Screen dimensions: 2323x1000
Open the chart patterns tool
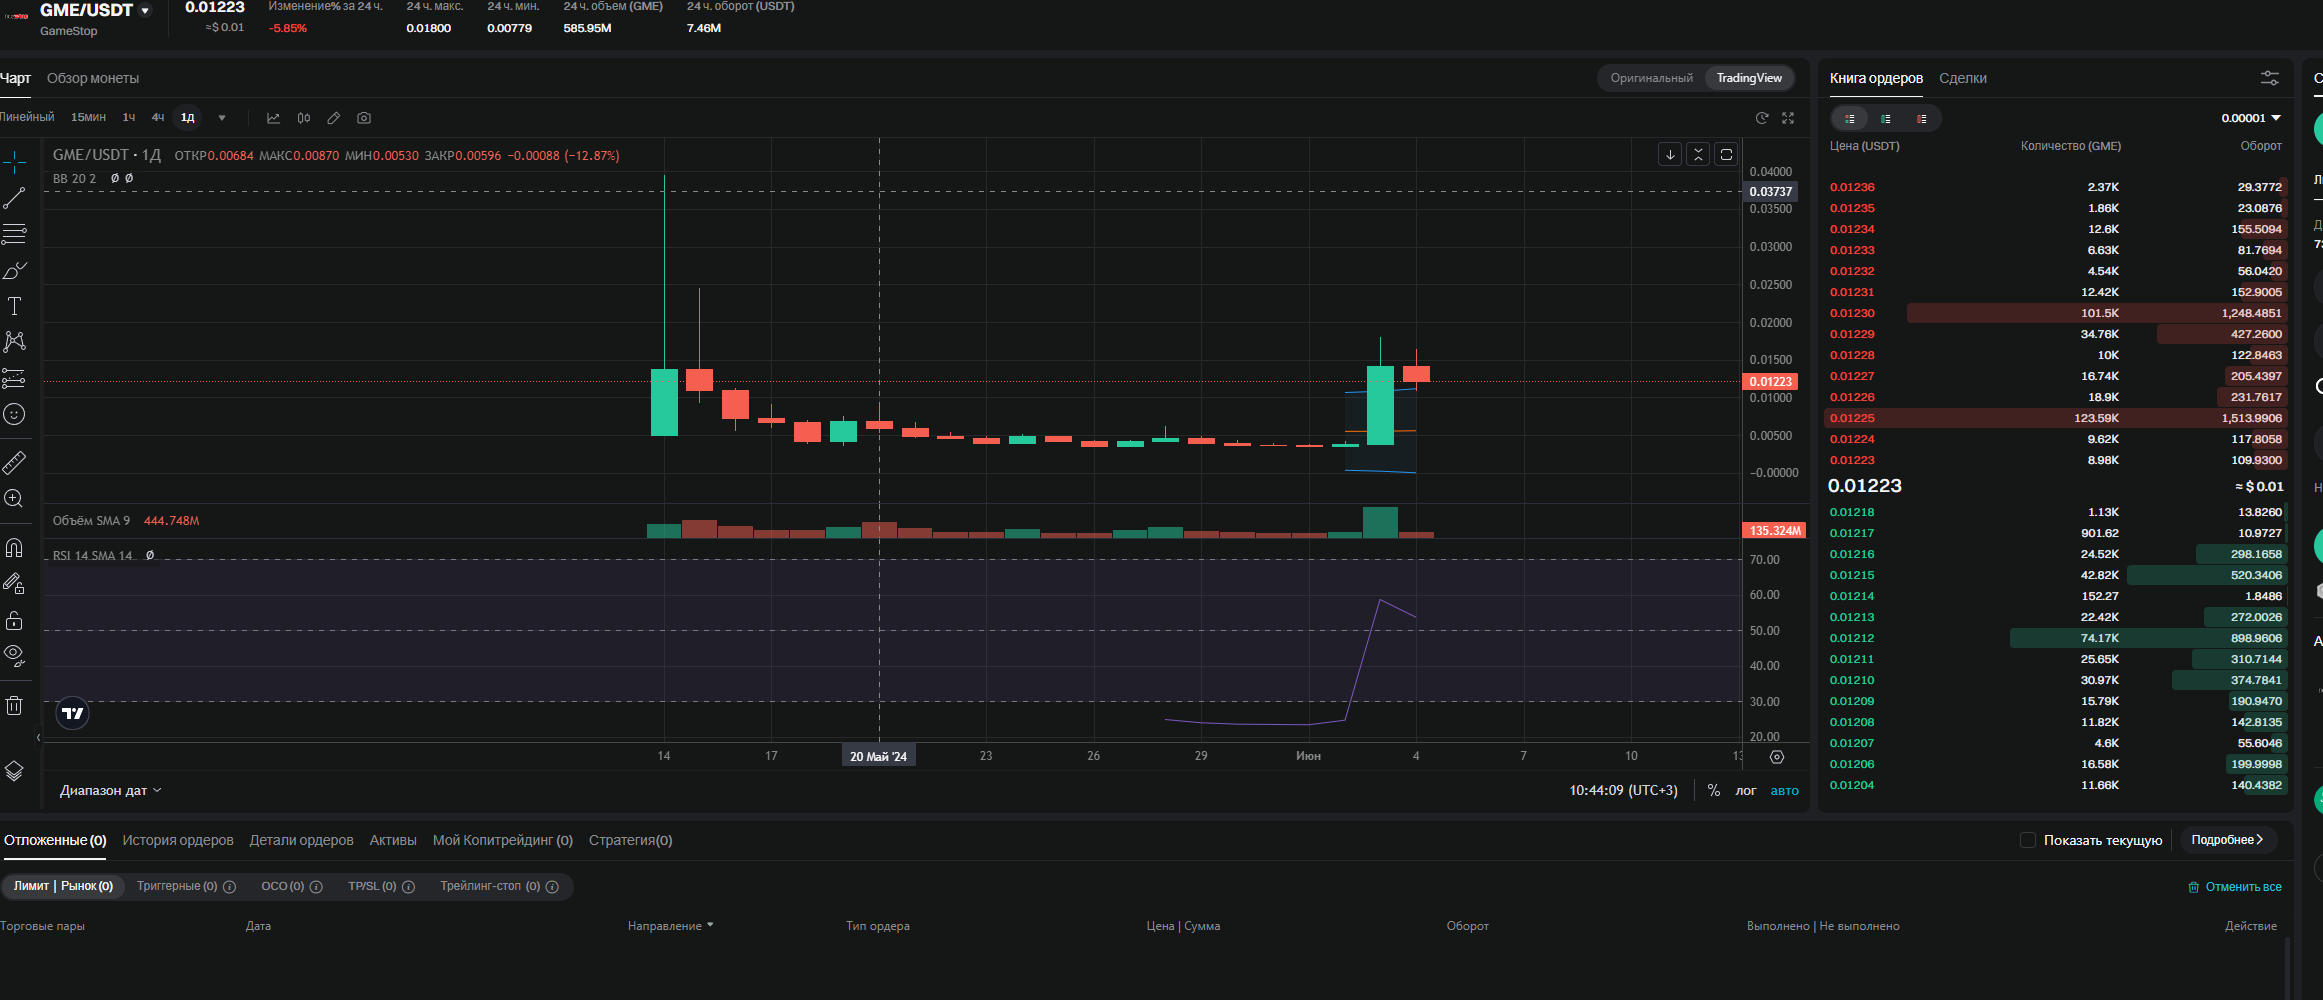14,342
